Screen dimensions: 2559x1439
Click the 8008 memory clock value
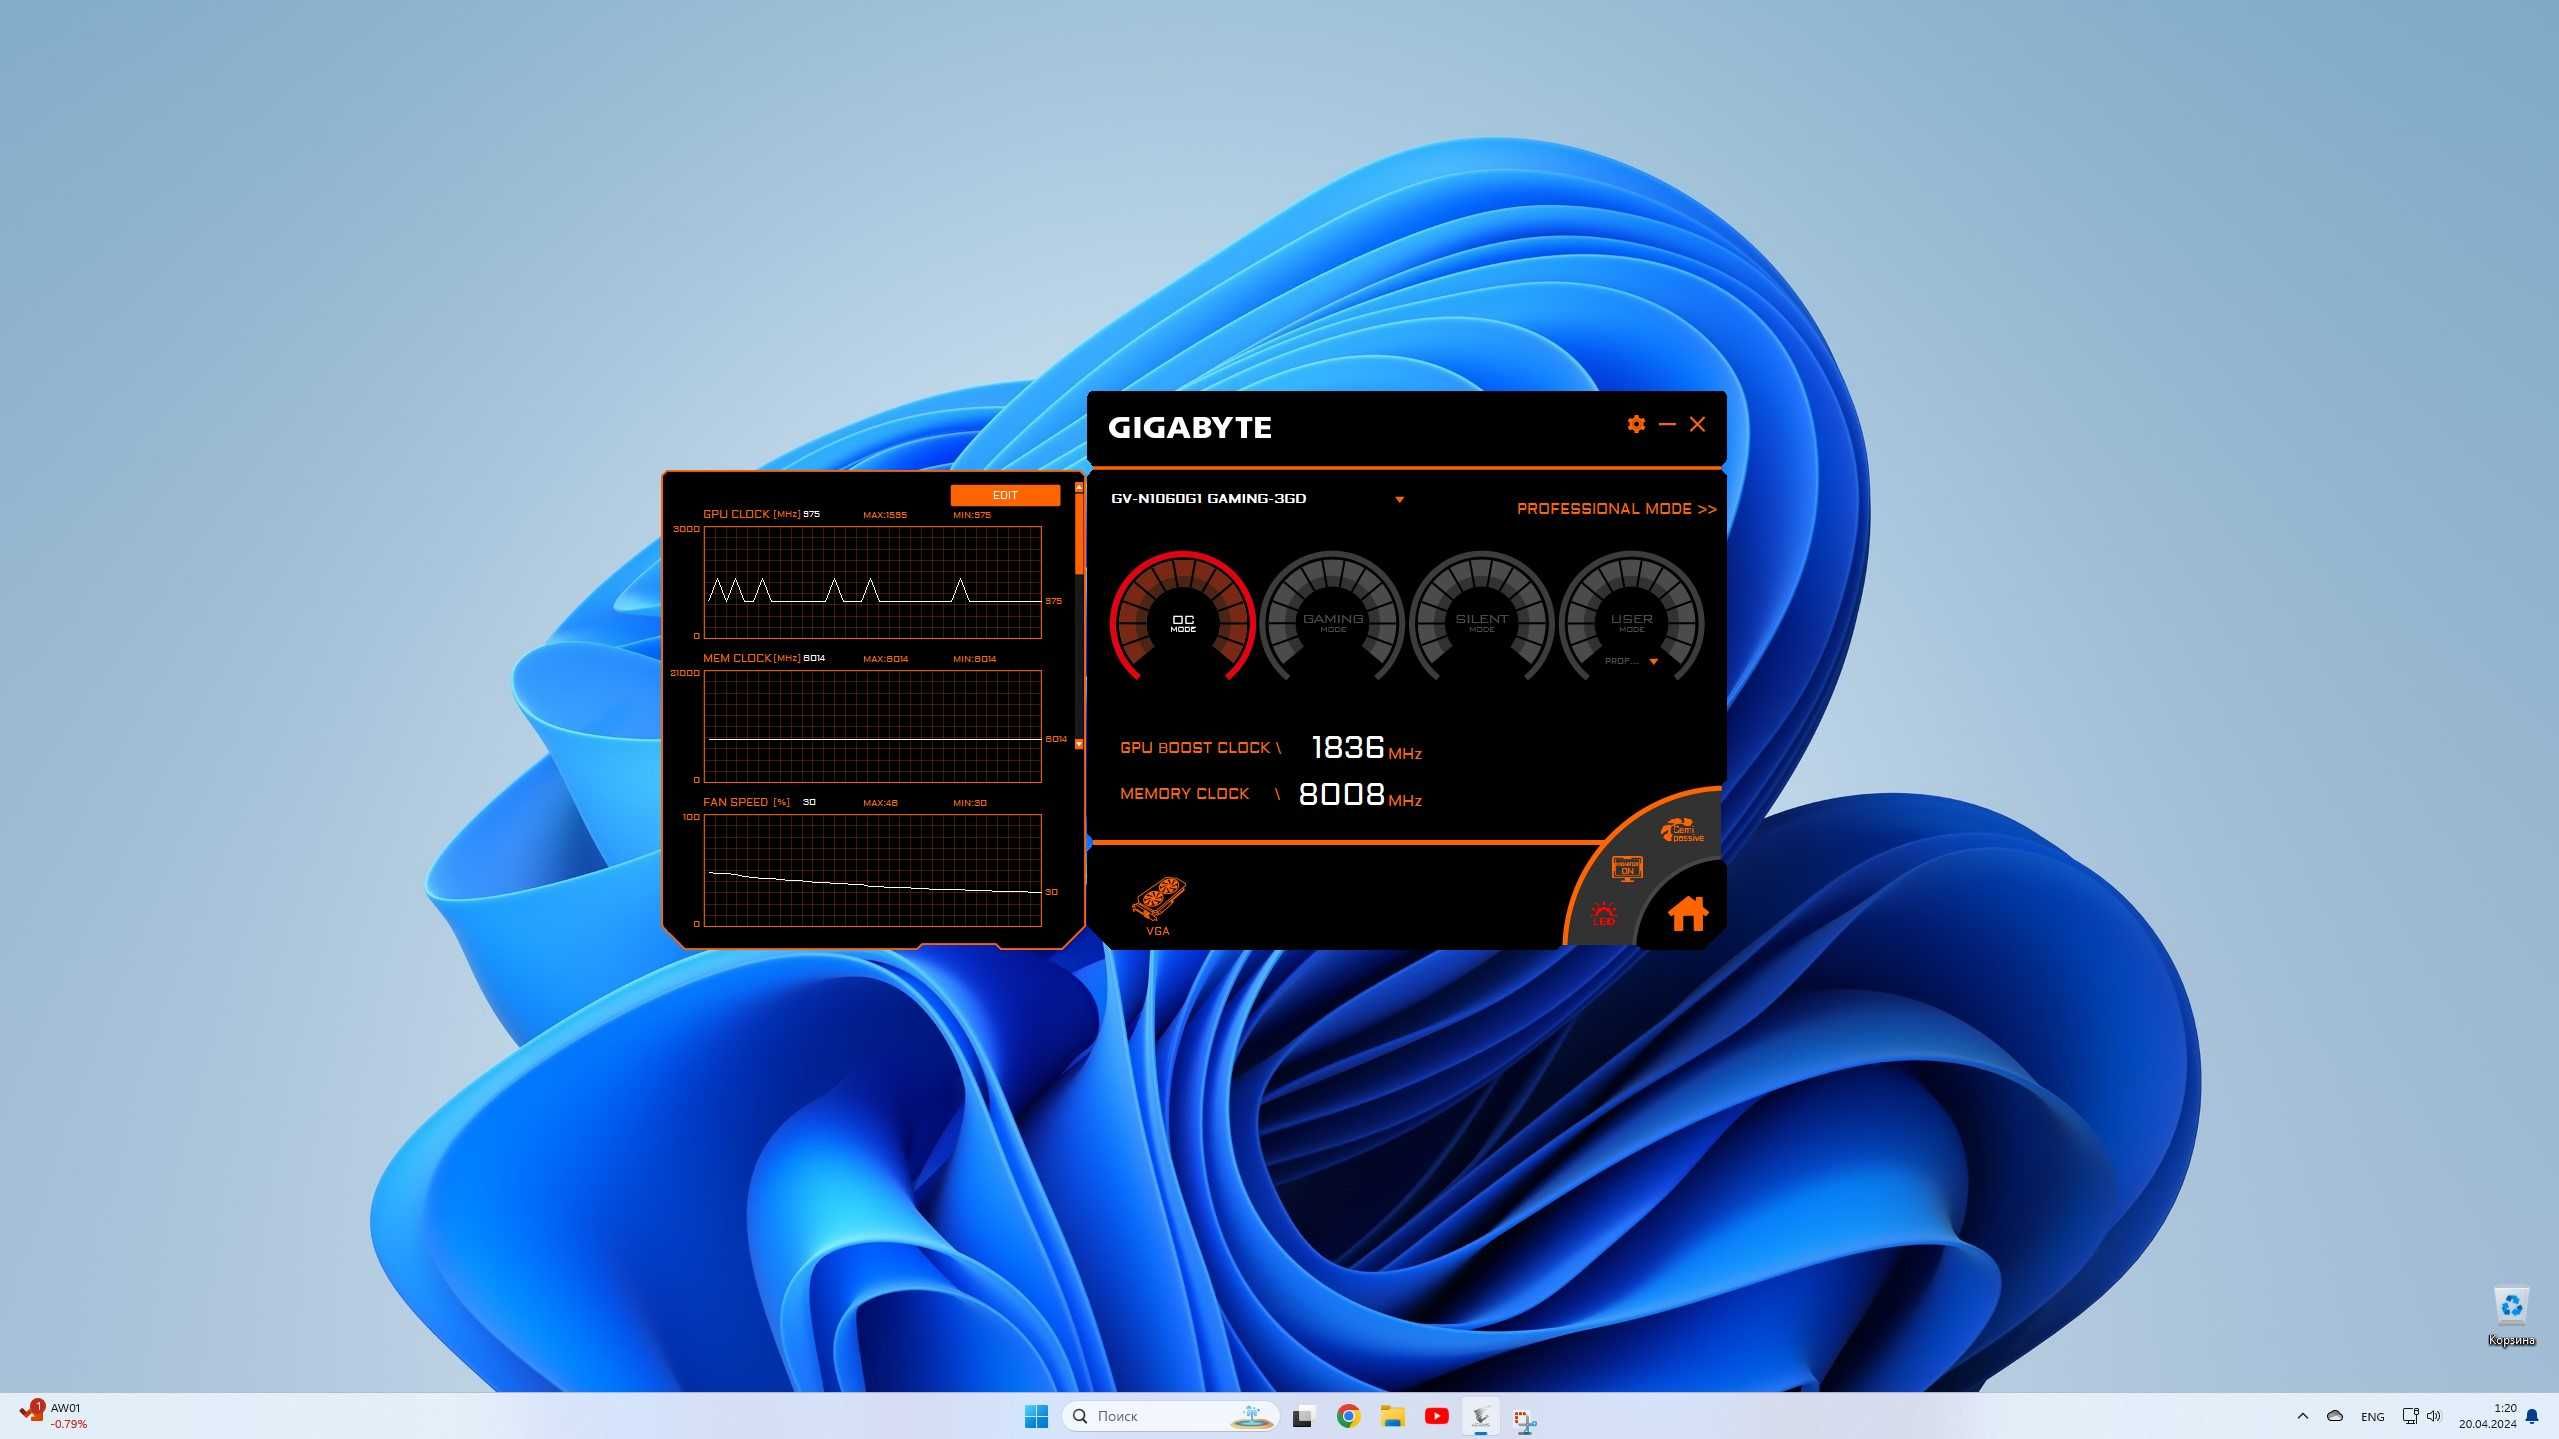click(1341, 794)
